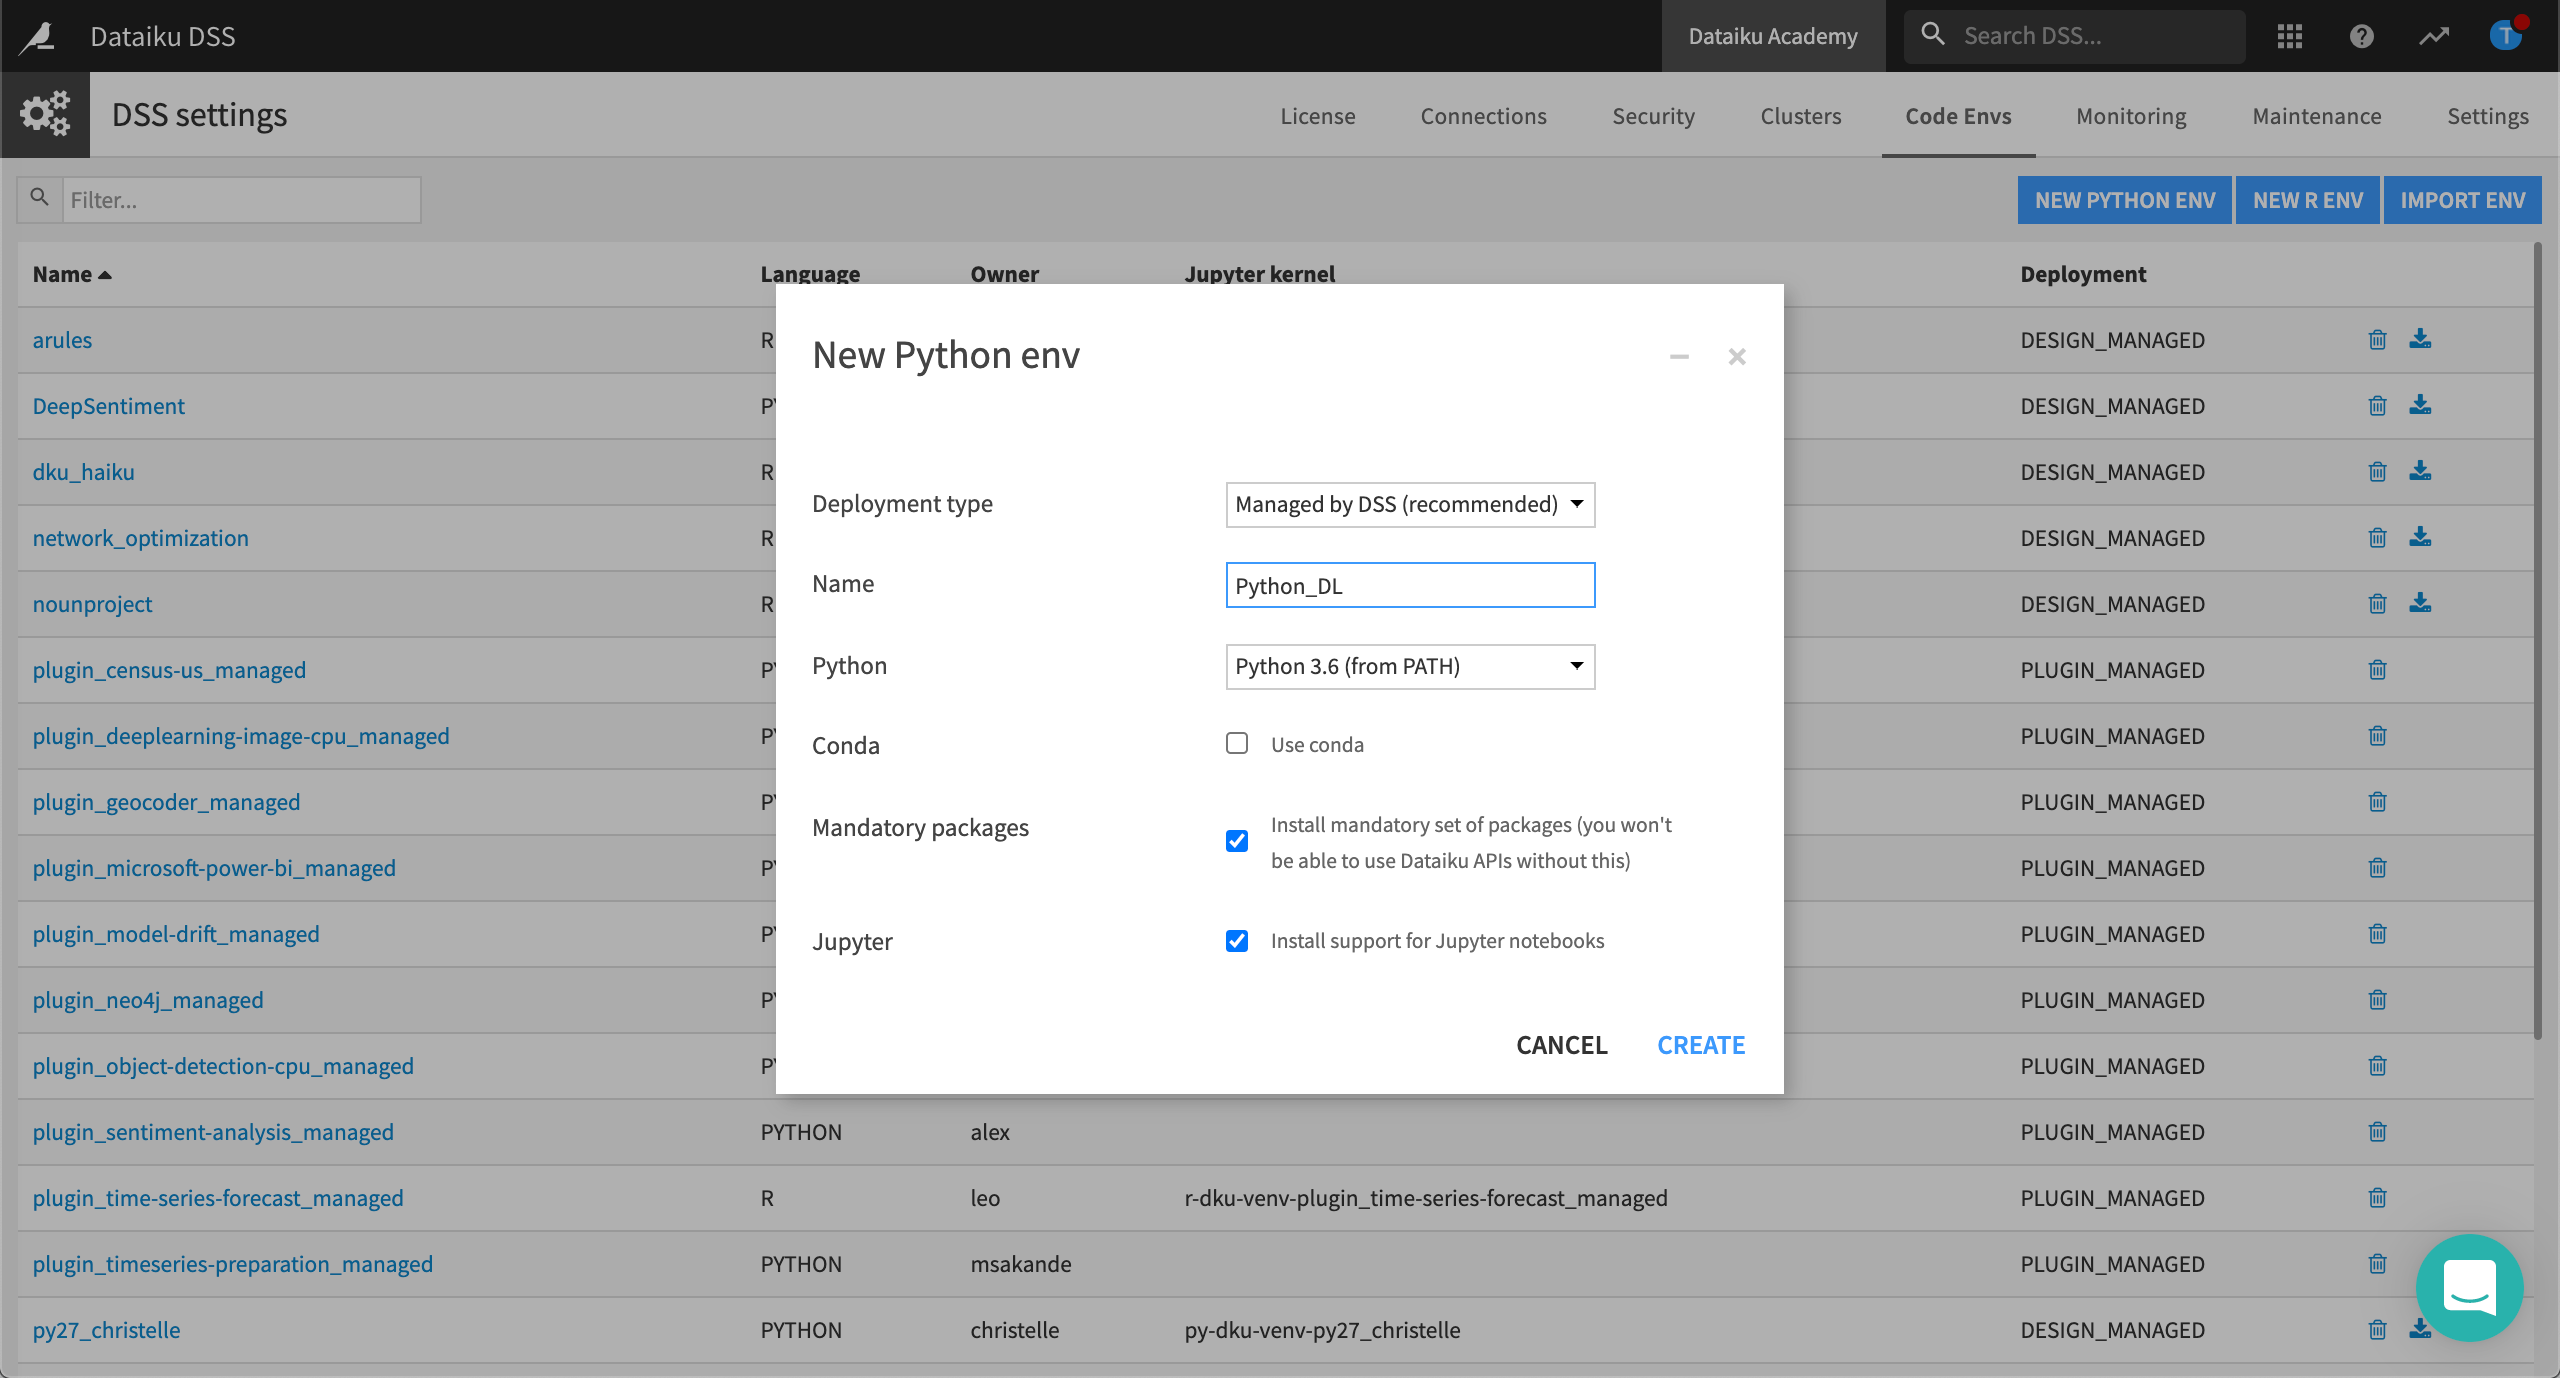Open the py27_christelle environment link
The height and width of the screenshot is (1378, 2560).
click(106, 1330)
